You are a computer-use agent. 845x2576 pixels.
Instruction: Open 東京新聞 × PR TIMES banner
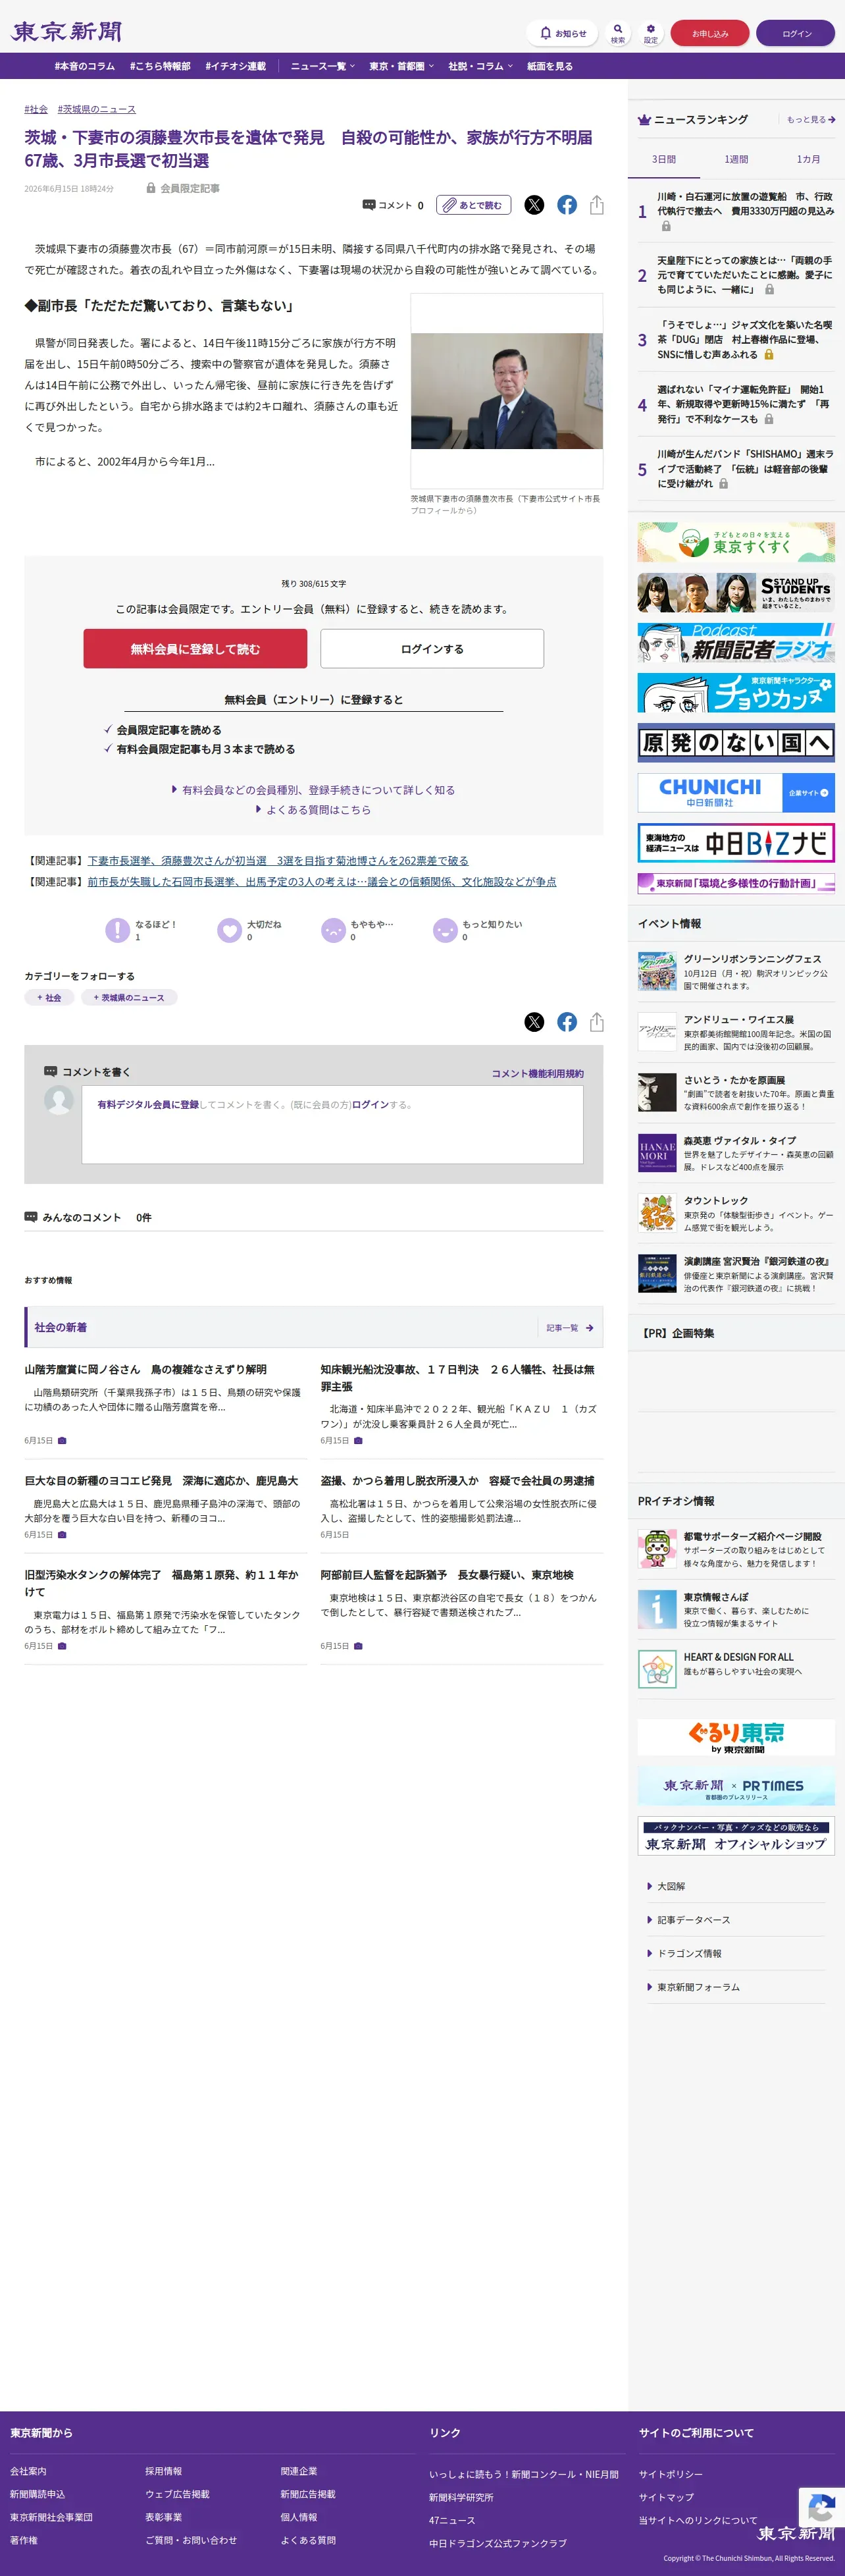coord(736,1786)
